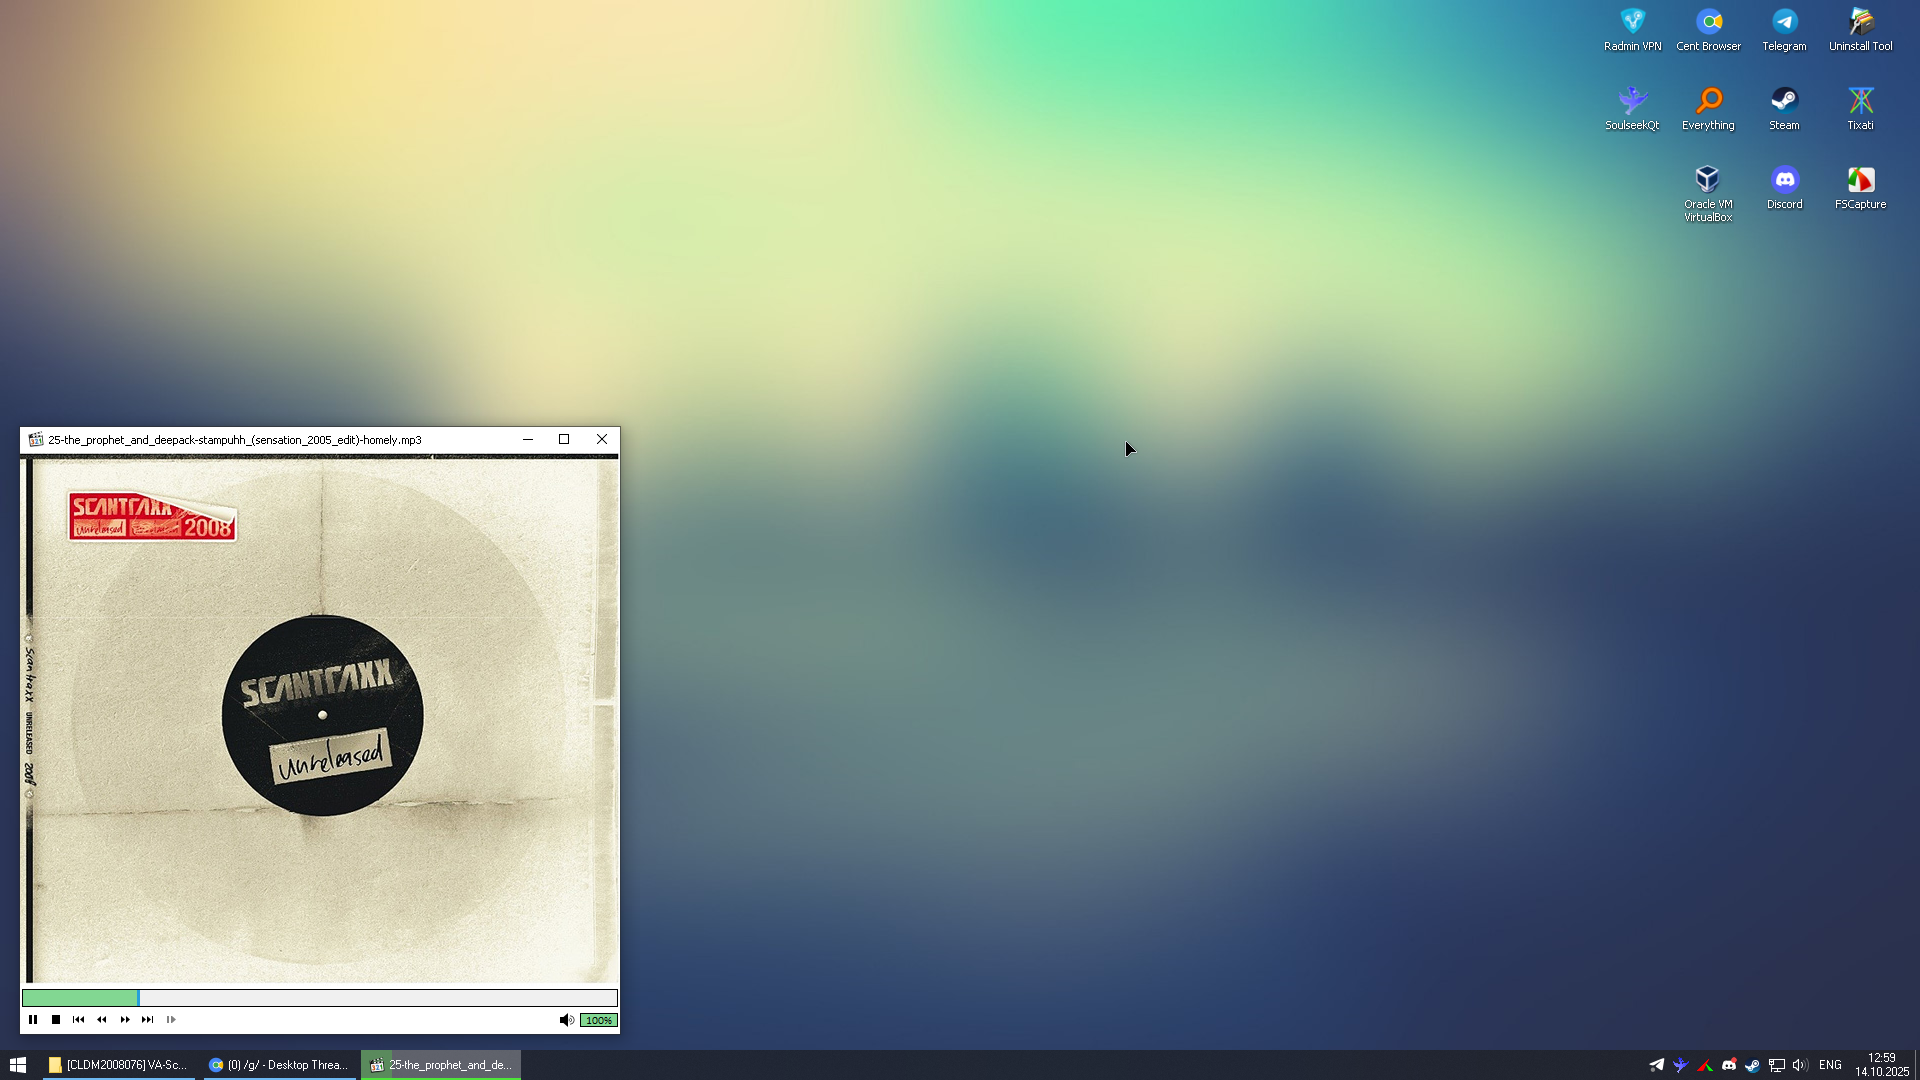Screen dimensions: 1920x1080
Task: Open the Discord desktop icon
Action: tap(1784, 187)
